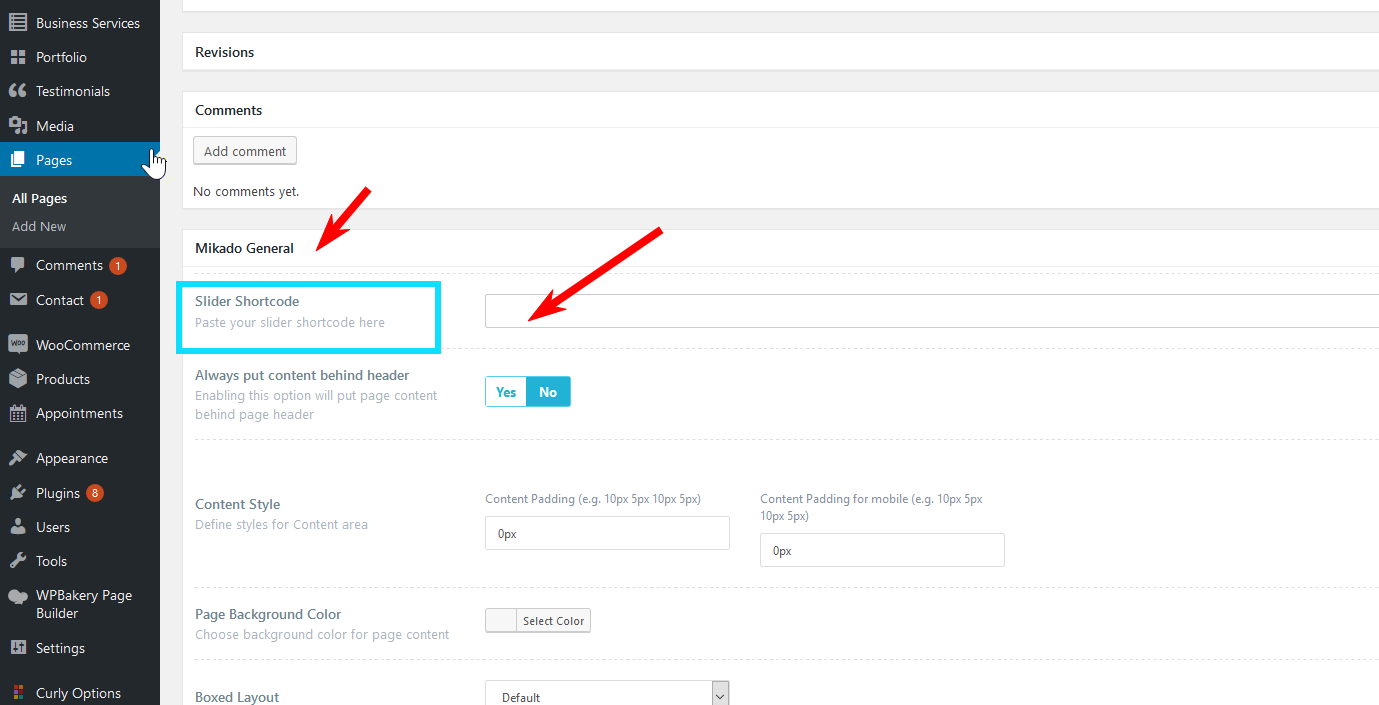Screen dimensions: 1379x705
Task: Open All Pages submenu link
Action: (39, 198)
